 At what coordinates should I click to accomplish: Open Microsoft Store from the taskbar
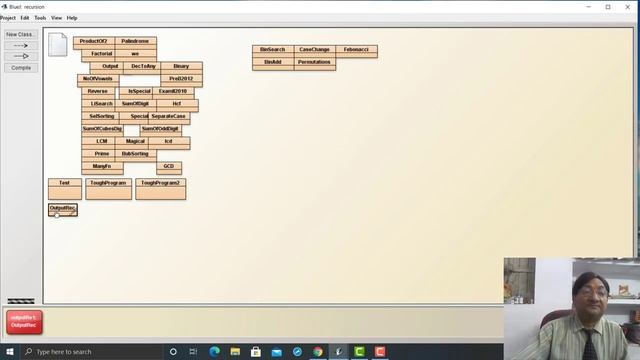point(256,351)
